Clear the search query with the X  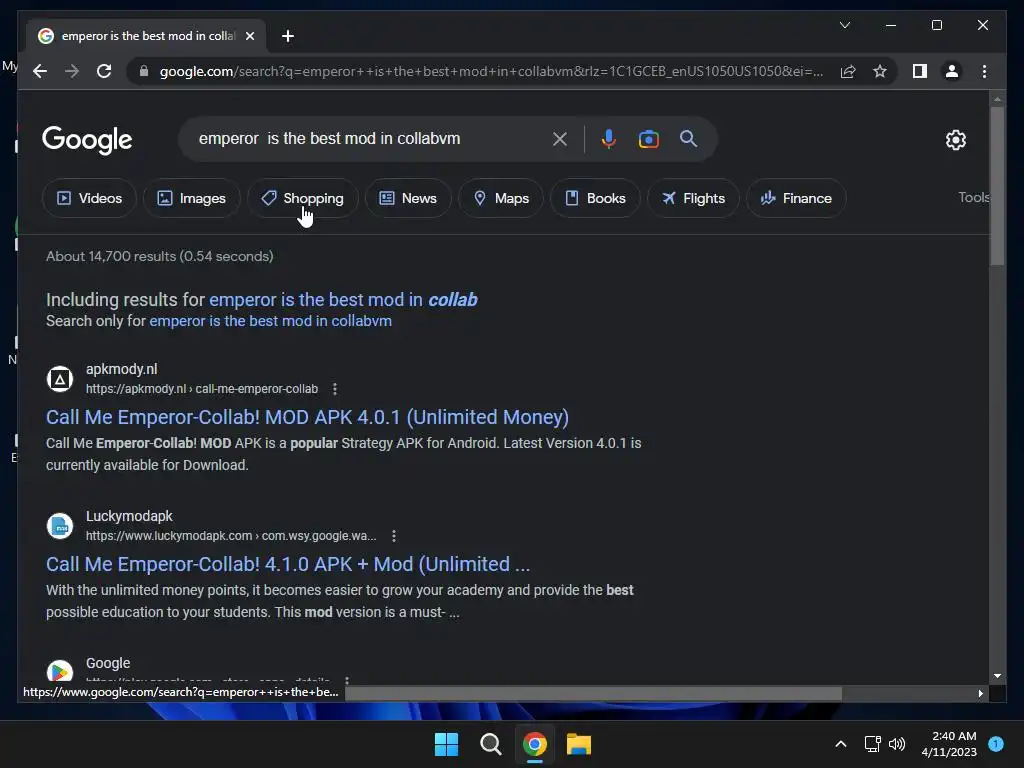560,139
